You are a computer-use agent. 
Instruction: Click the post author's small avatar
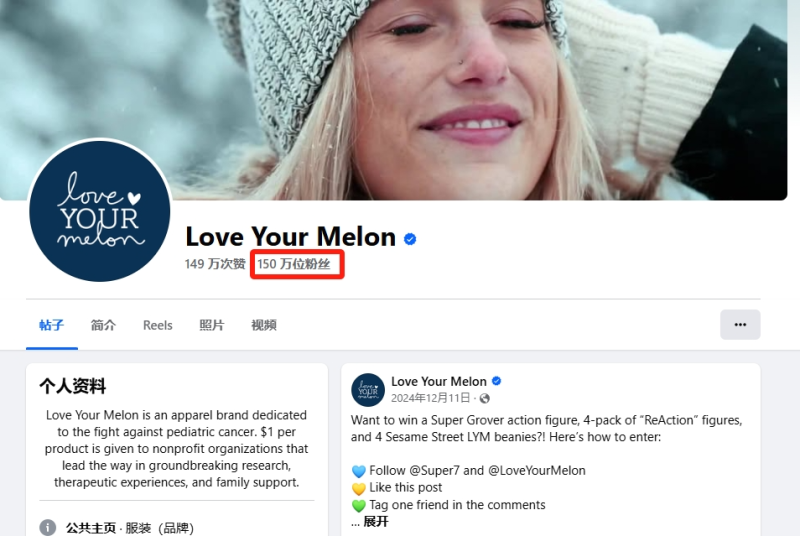point(367,390)
